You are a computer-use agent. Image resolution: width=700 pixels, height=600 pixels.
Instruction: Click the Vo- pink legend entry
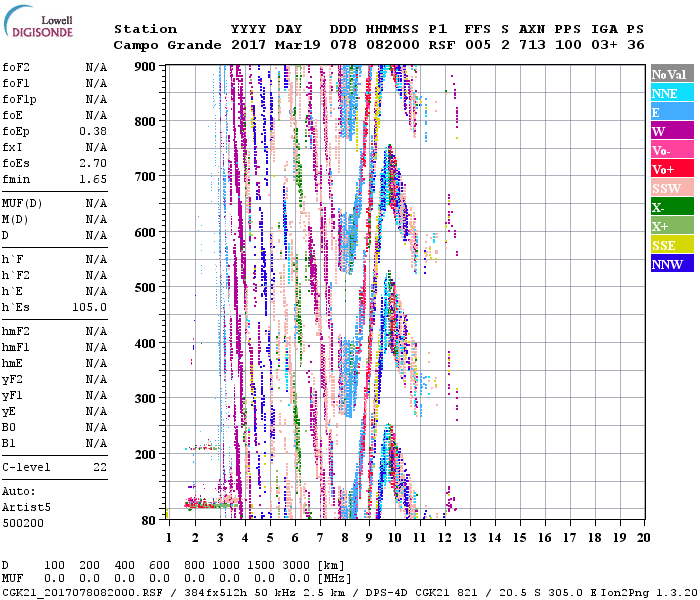672,150
